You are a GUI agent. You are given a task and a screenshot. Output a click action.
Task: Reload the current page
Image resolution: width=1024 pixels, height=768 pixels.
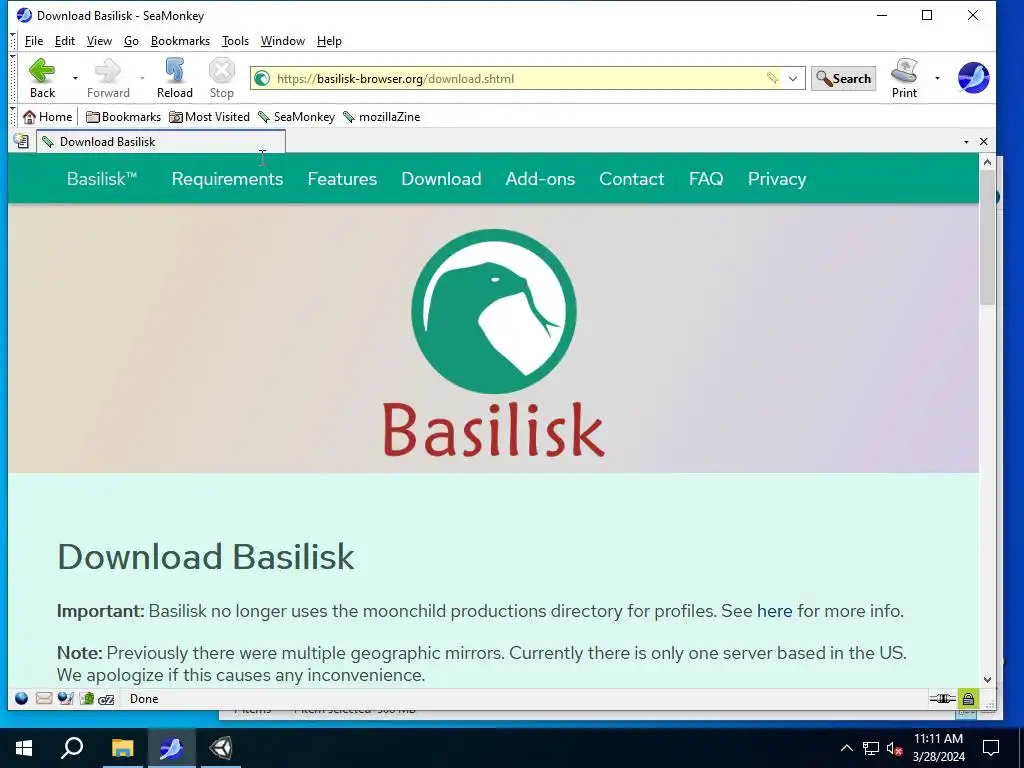click(174, 78)
